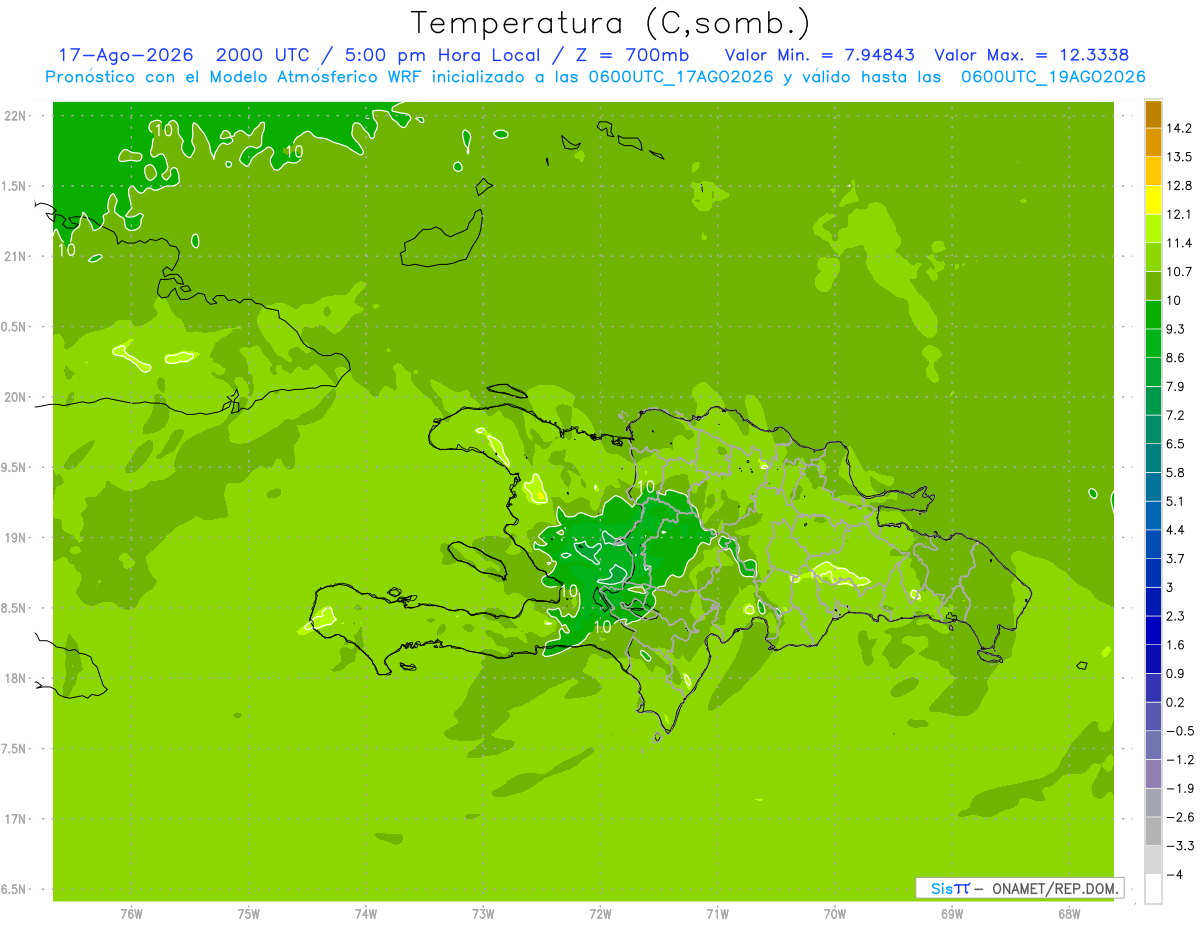Click the colorbar value 12.1
Viewport: 1200px width, 927px height.
1181,214
